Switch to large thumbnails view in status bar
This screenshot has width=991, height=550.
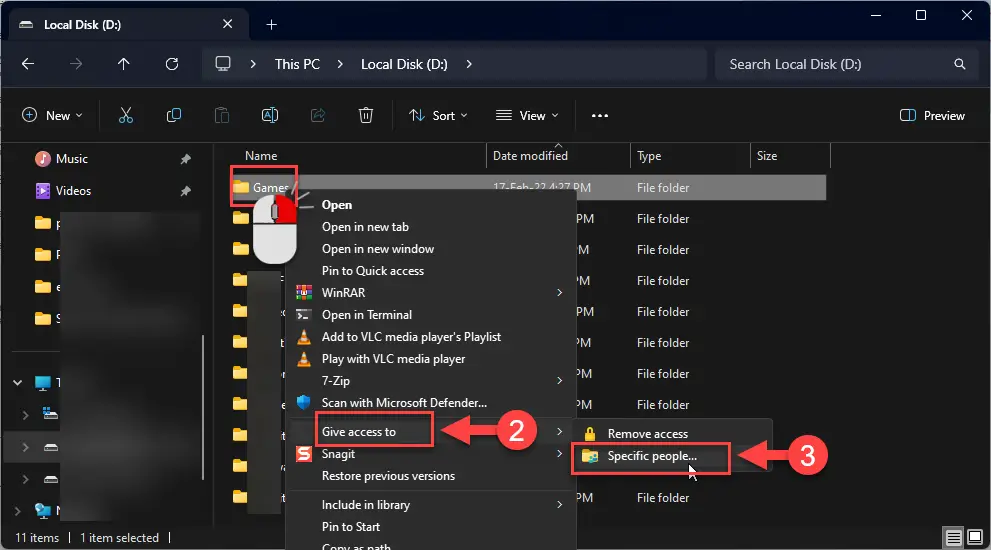pos(973,538)
